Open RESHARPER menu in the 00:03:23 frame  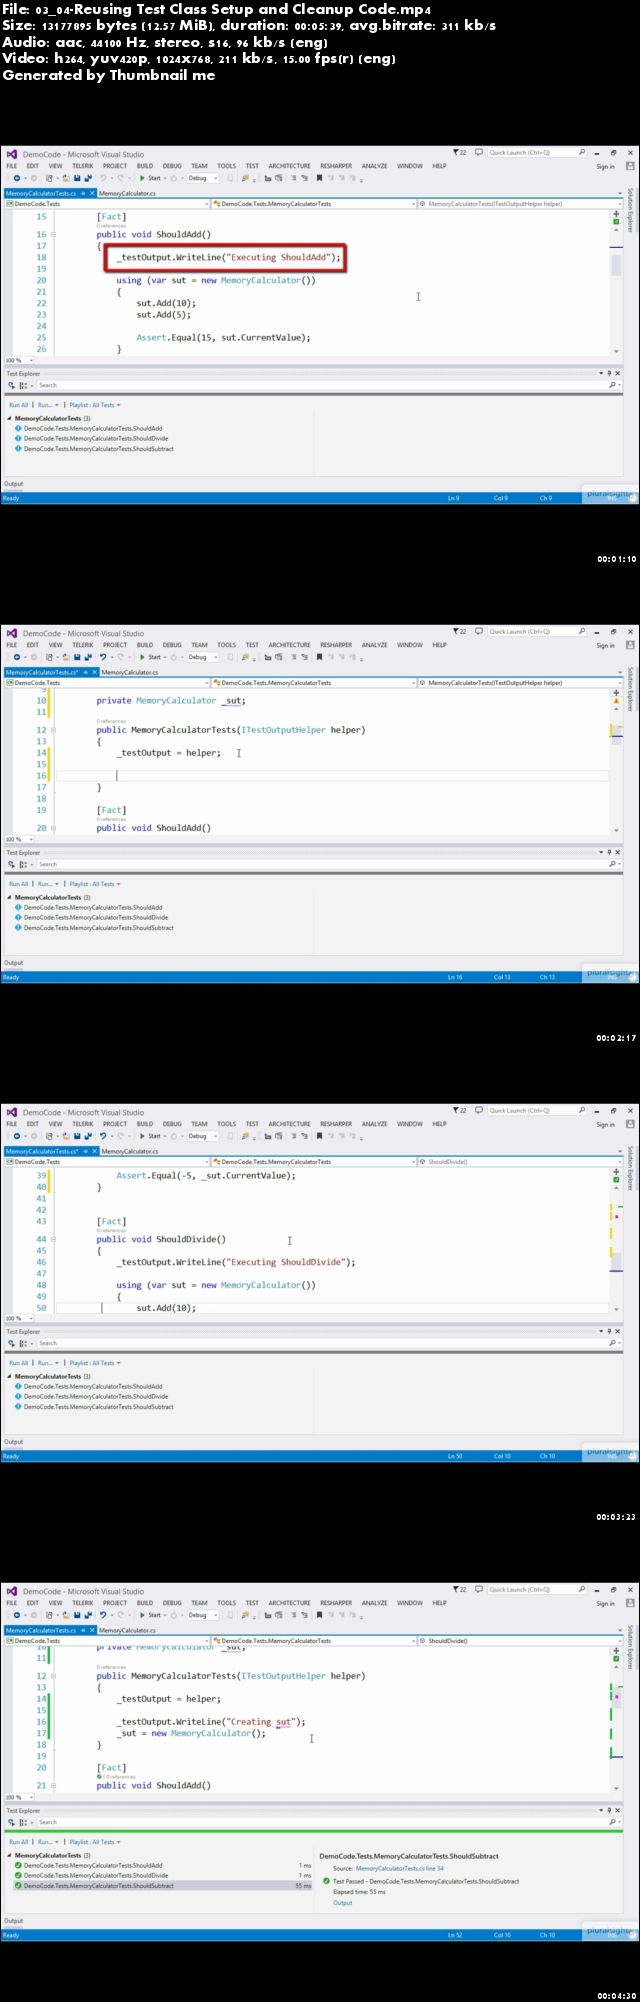click(336, 1124)
